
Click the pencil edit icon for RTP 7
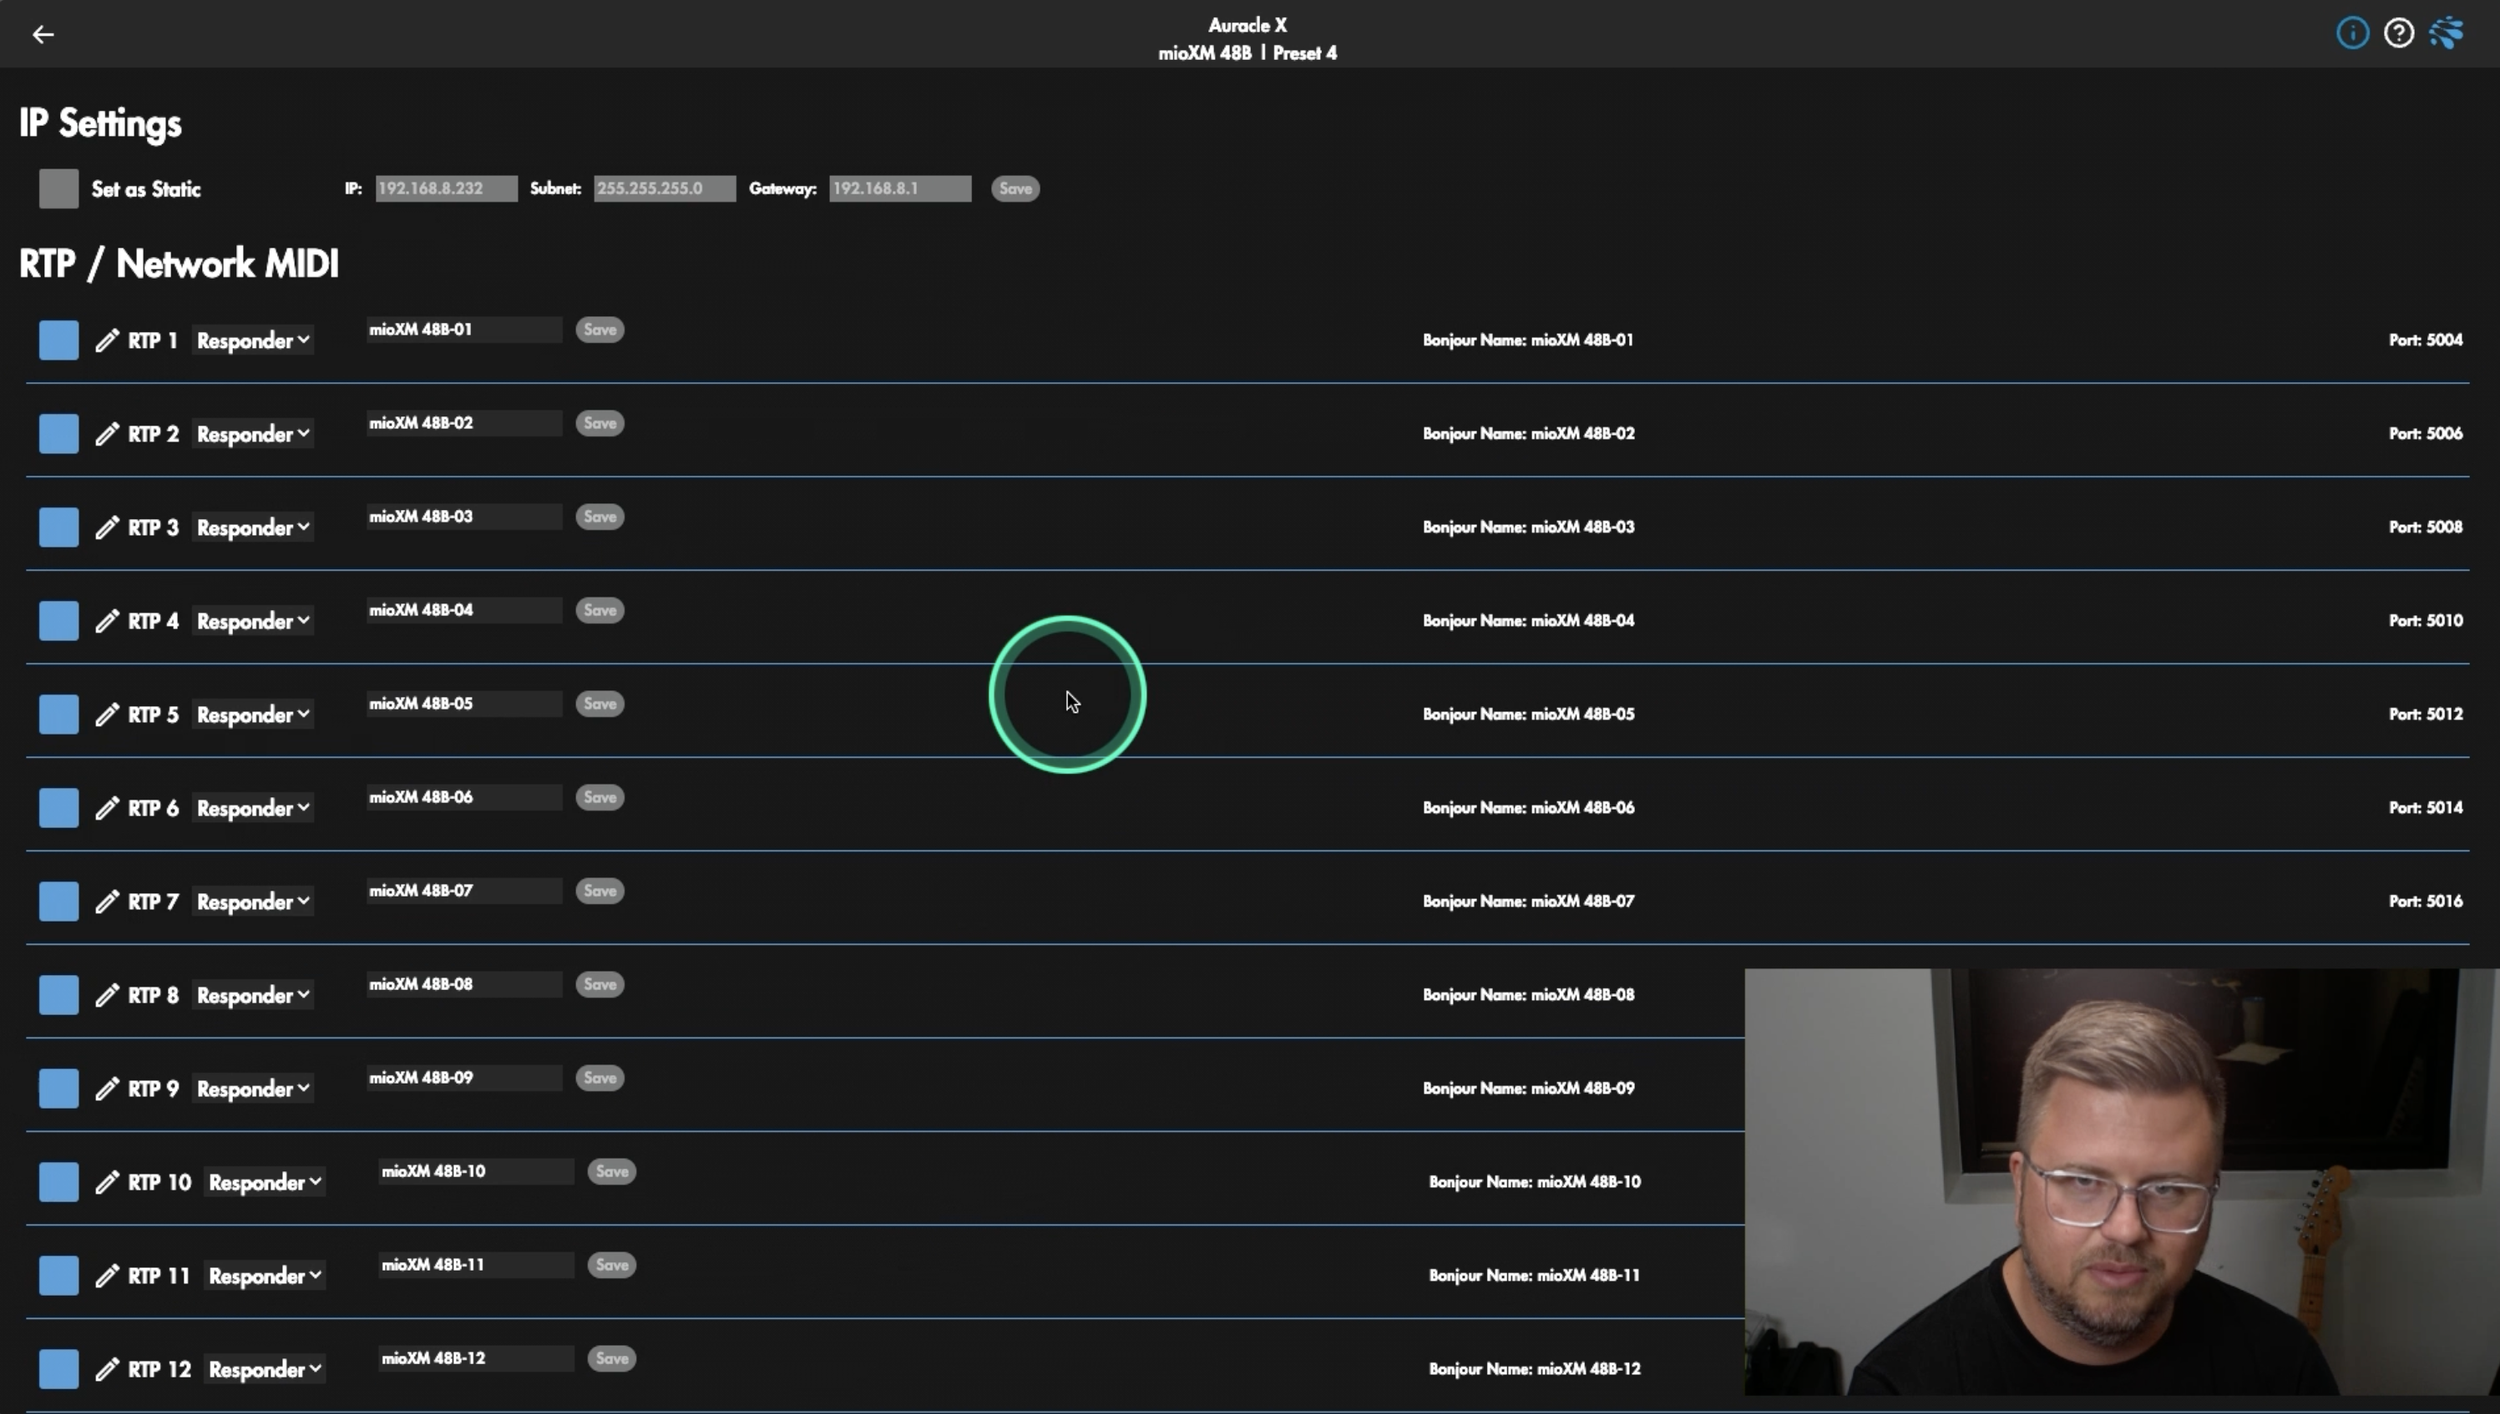(107, 902)
